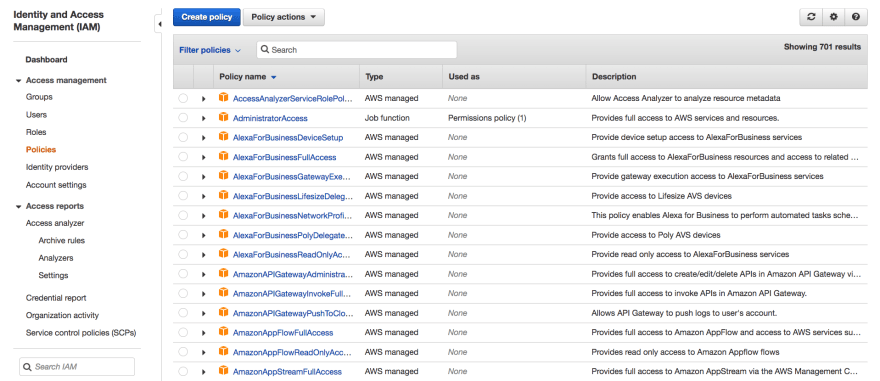Click the refresh icon button
Screen dimensions: 880x381
tap(811, 17)
